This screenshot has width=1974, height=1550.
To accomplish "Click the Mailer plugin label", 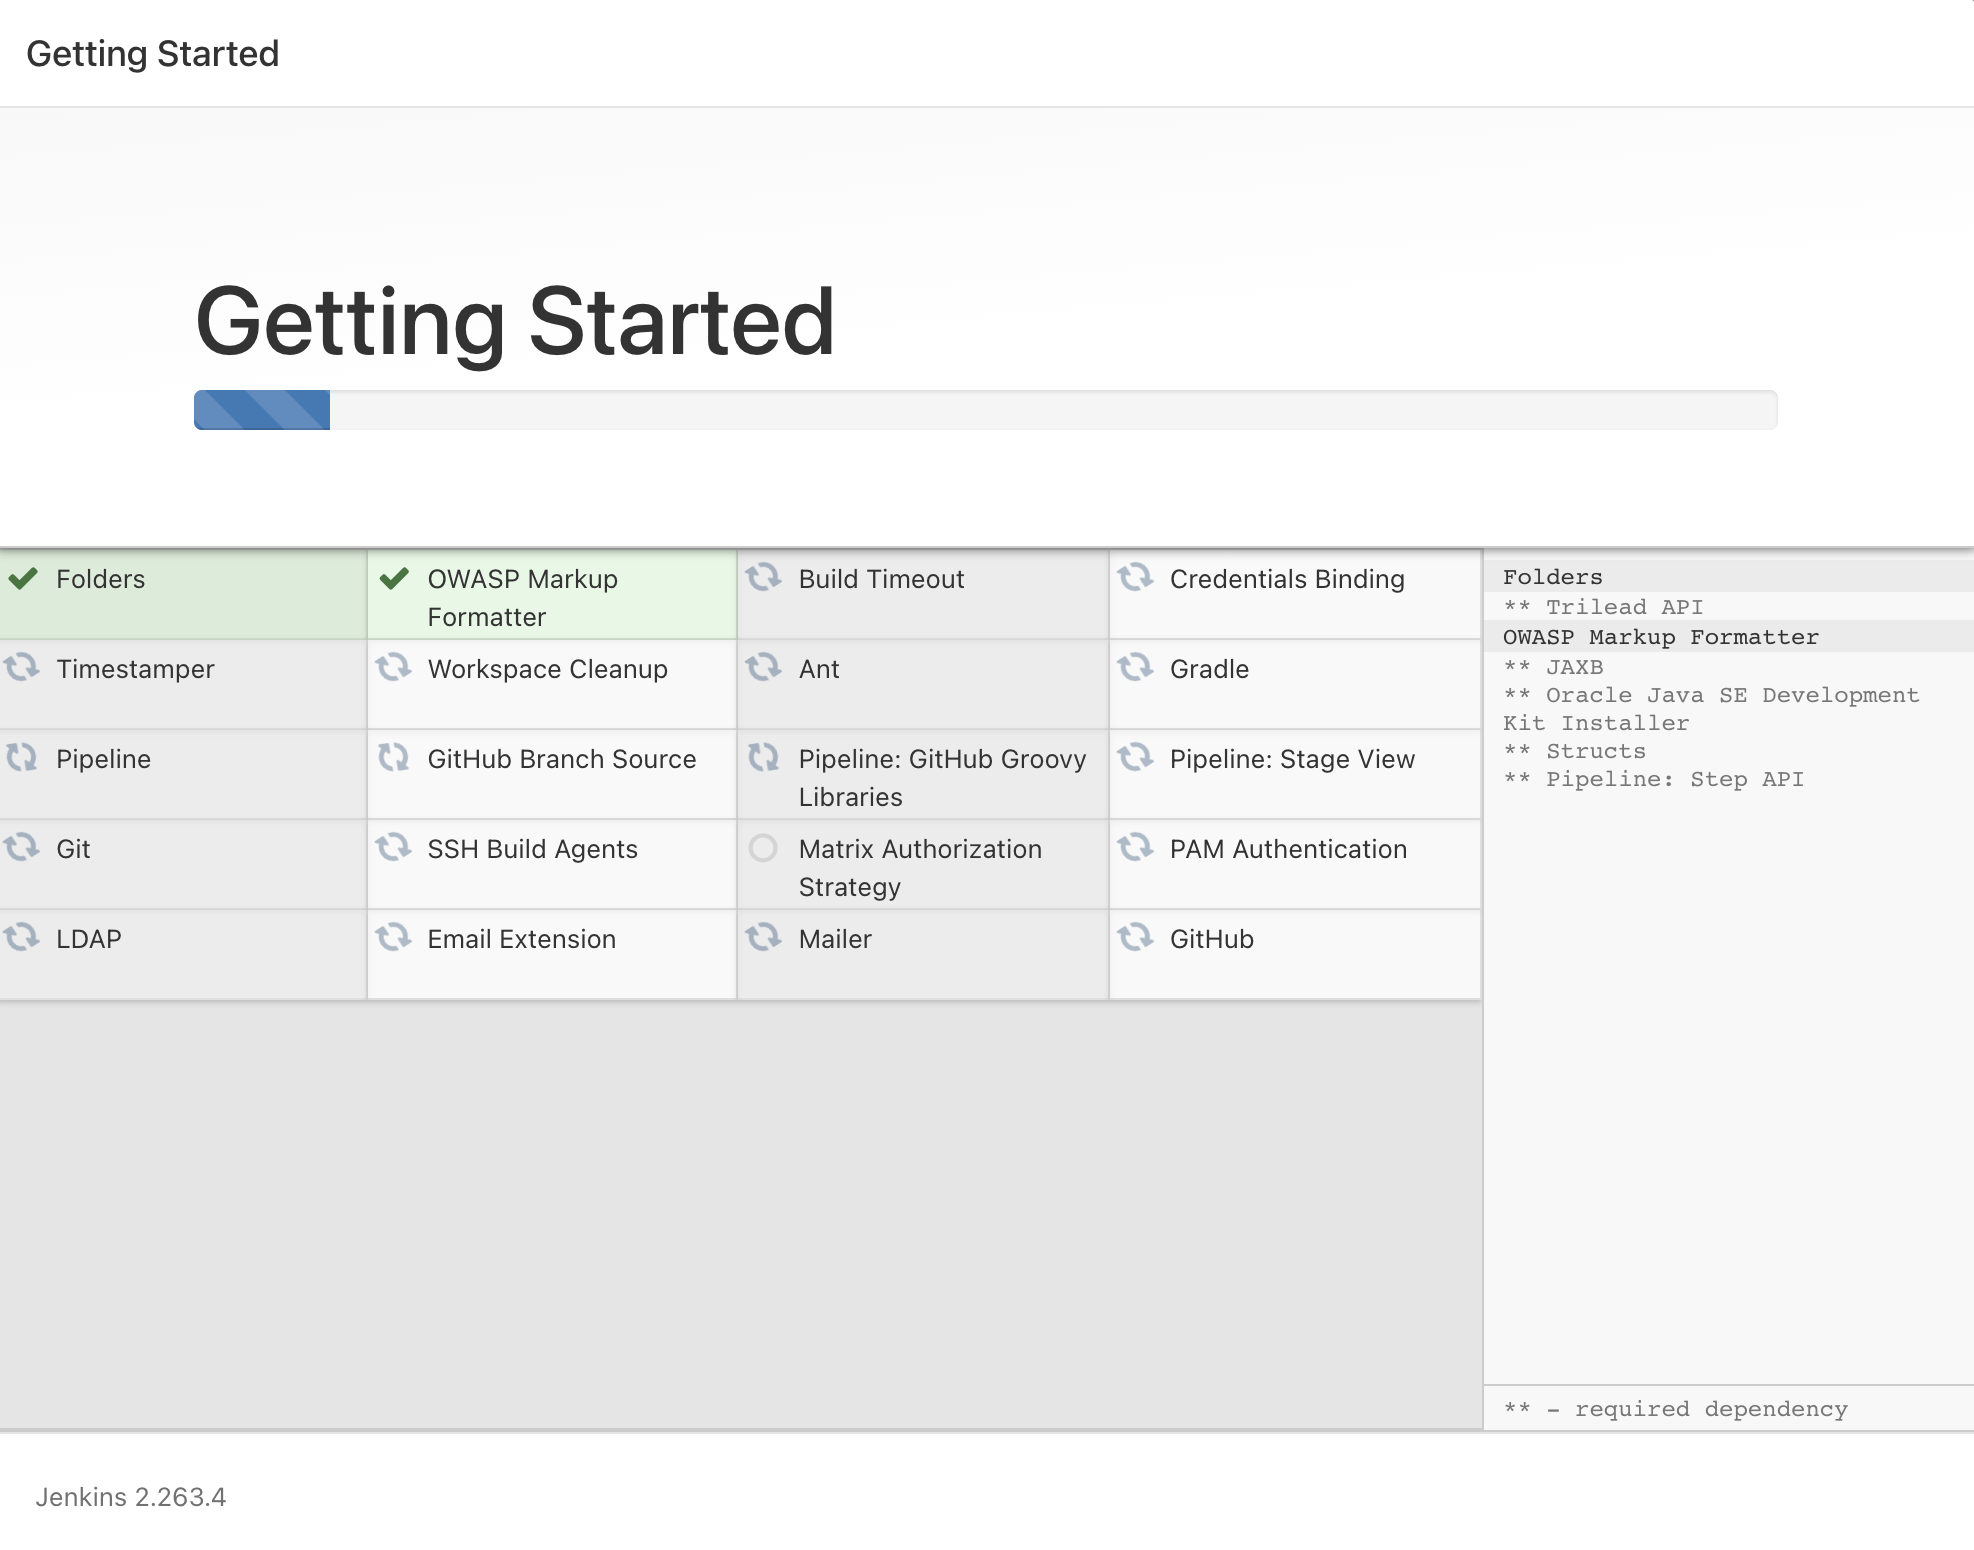I will (835, 939).
